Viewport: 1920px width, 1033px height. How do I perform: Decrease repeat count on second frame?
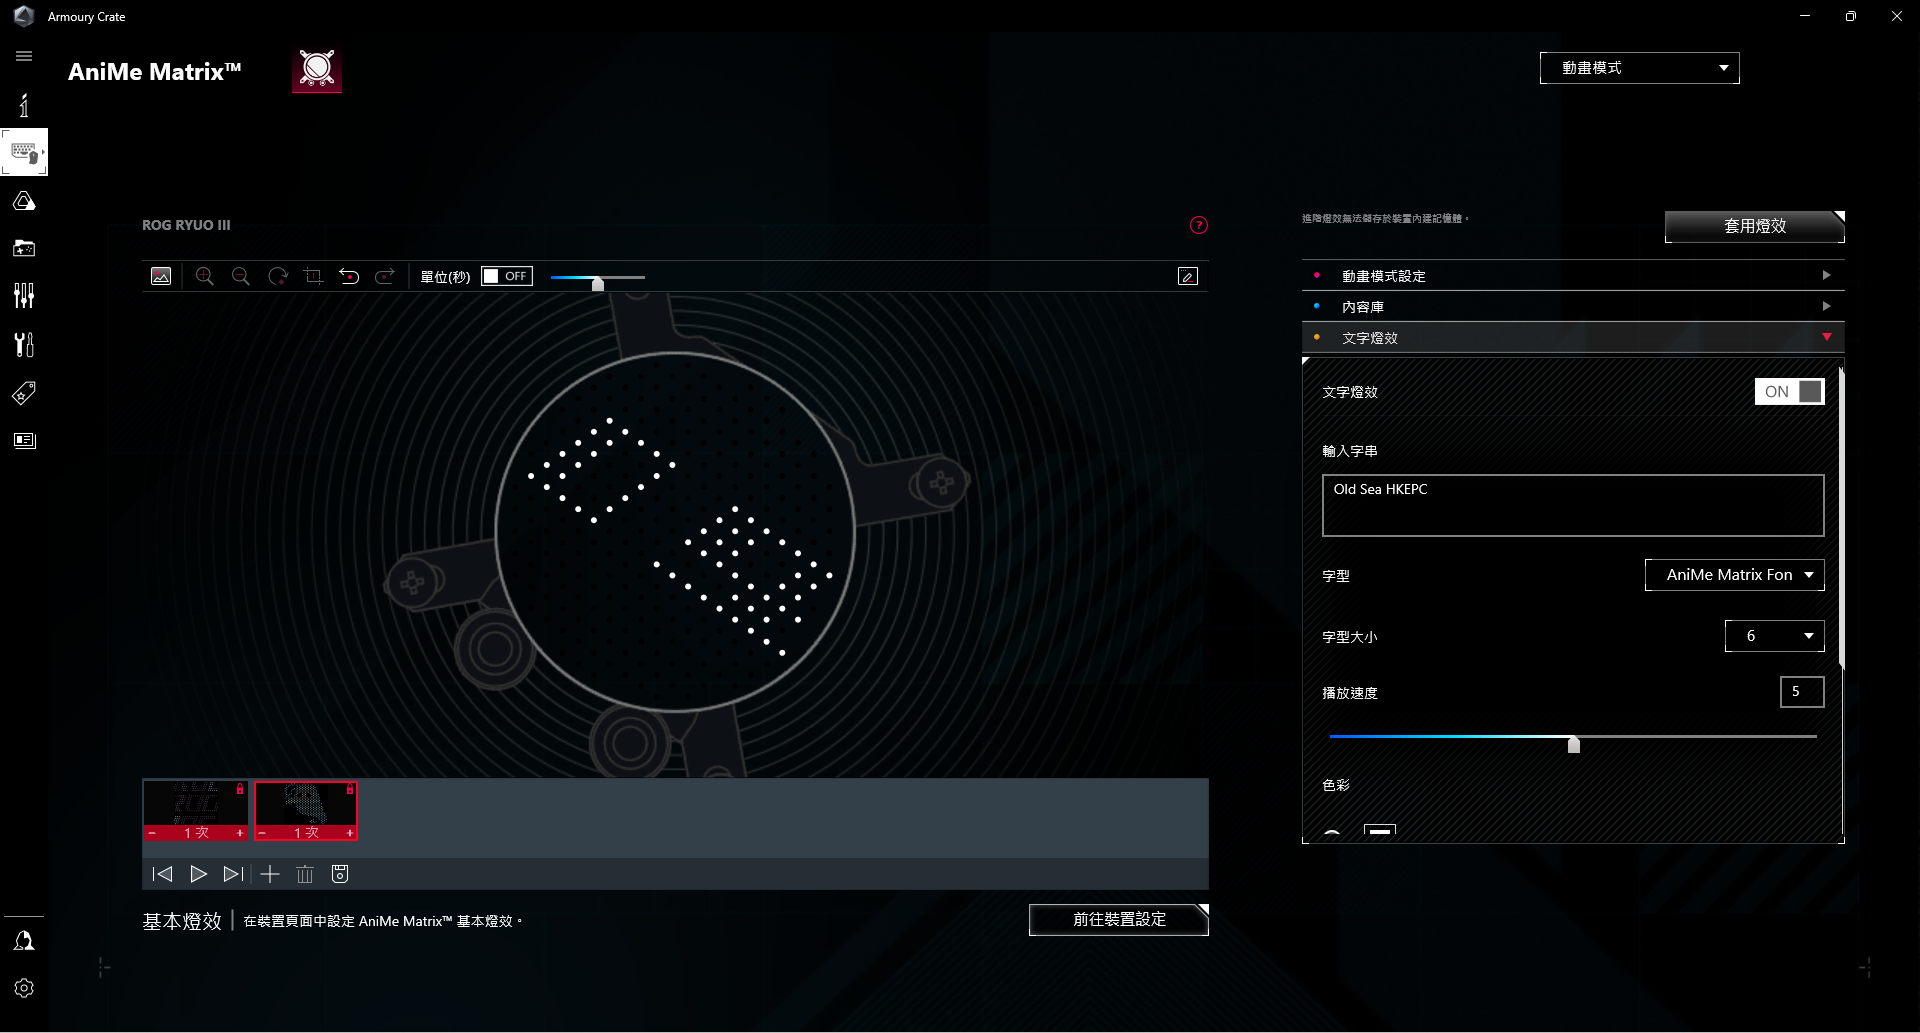[262, 833]
